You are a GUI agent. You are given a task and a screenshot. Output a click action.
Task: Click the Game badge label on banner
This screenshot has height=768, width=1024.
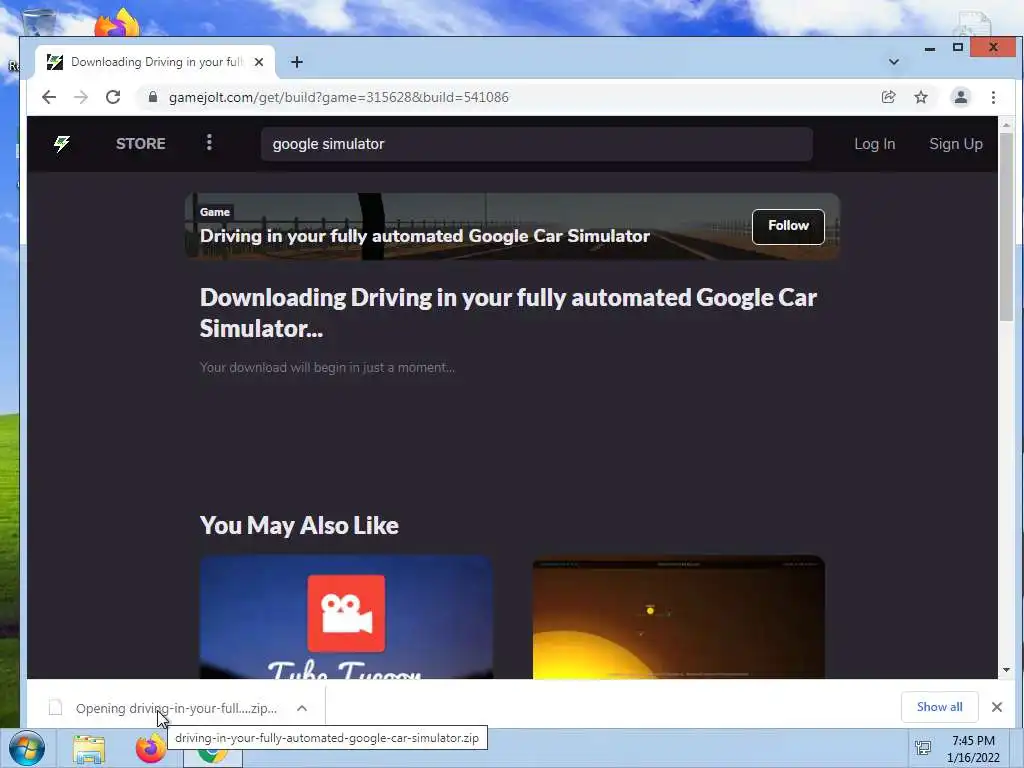[x=215, y=212]
